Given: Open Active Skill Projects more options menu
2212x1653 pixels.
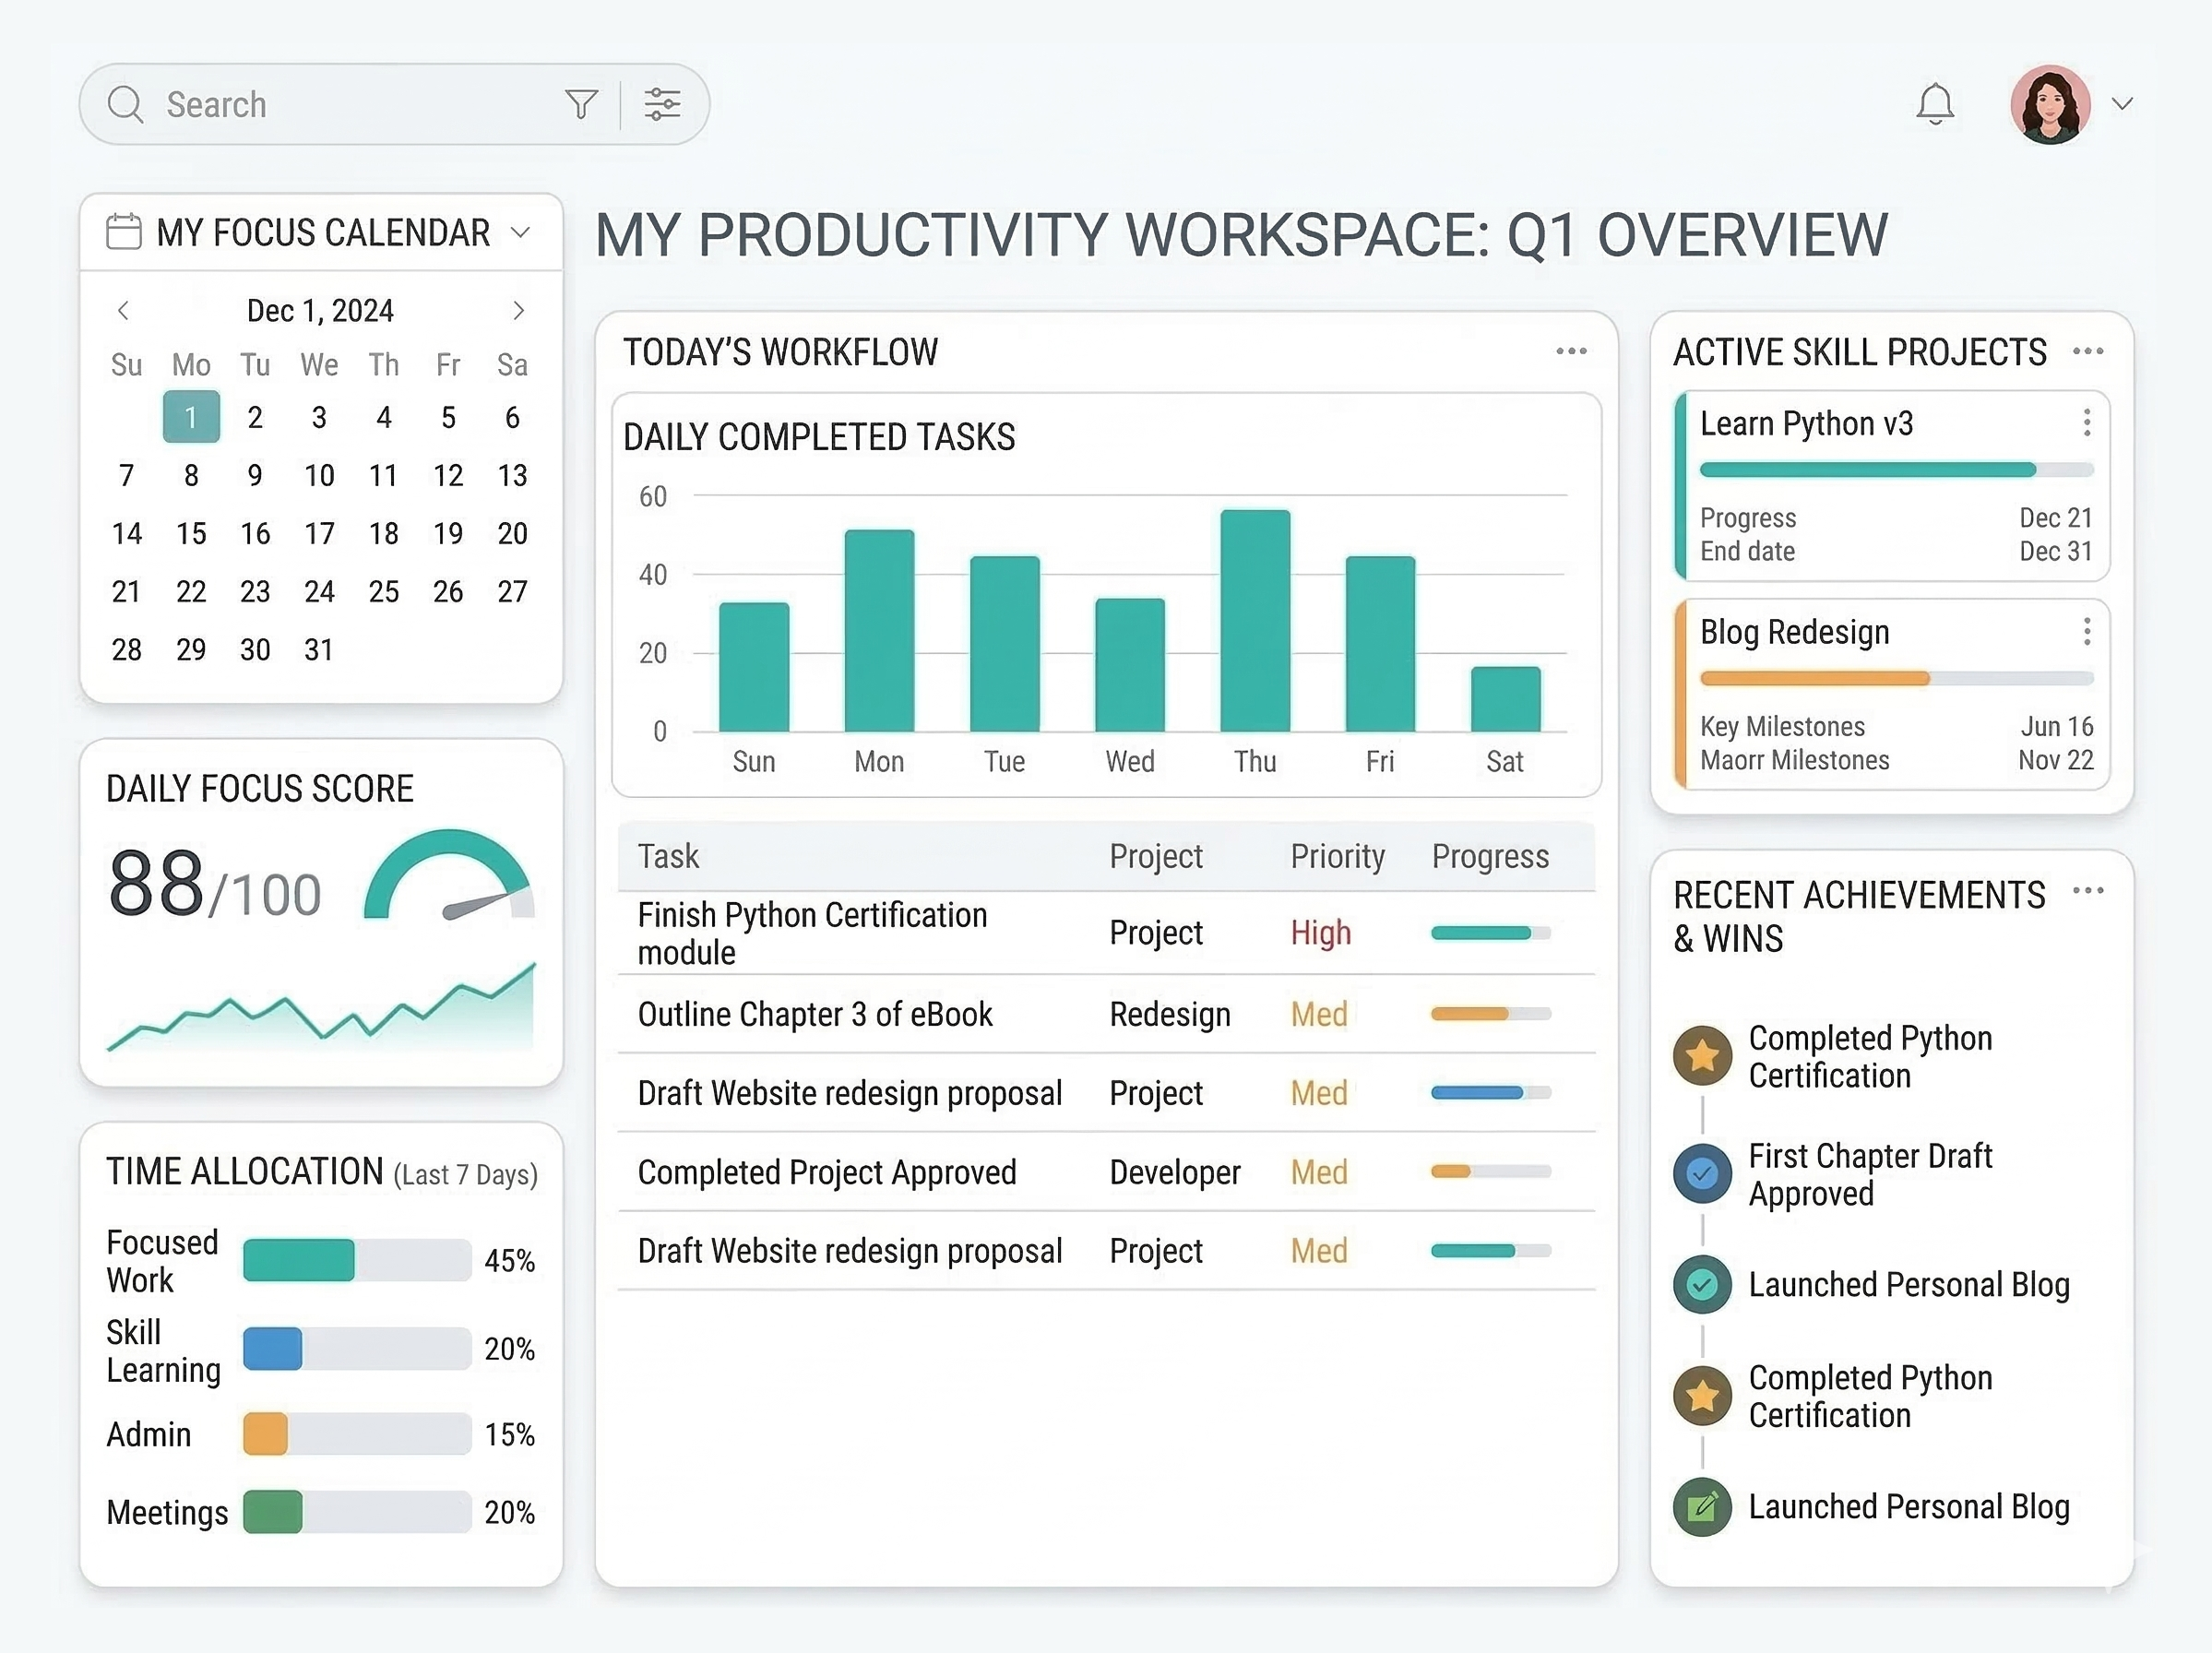Looking at the screenshot, I should point(2088,351).
